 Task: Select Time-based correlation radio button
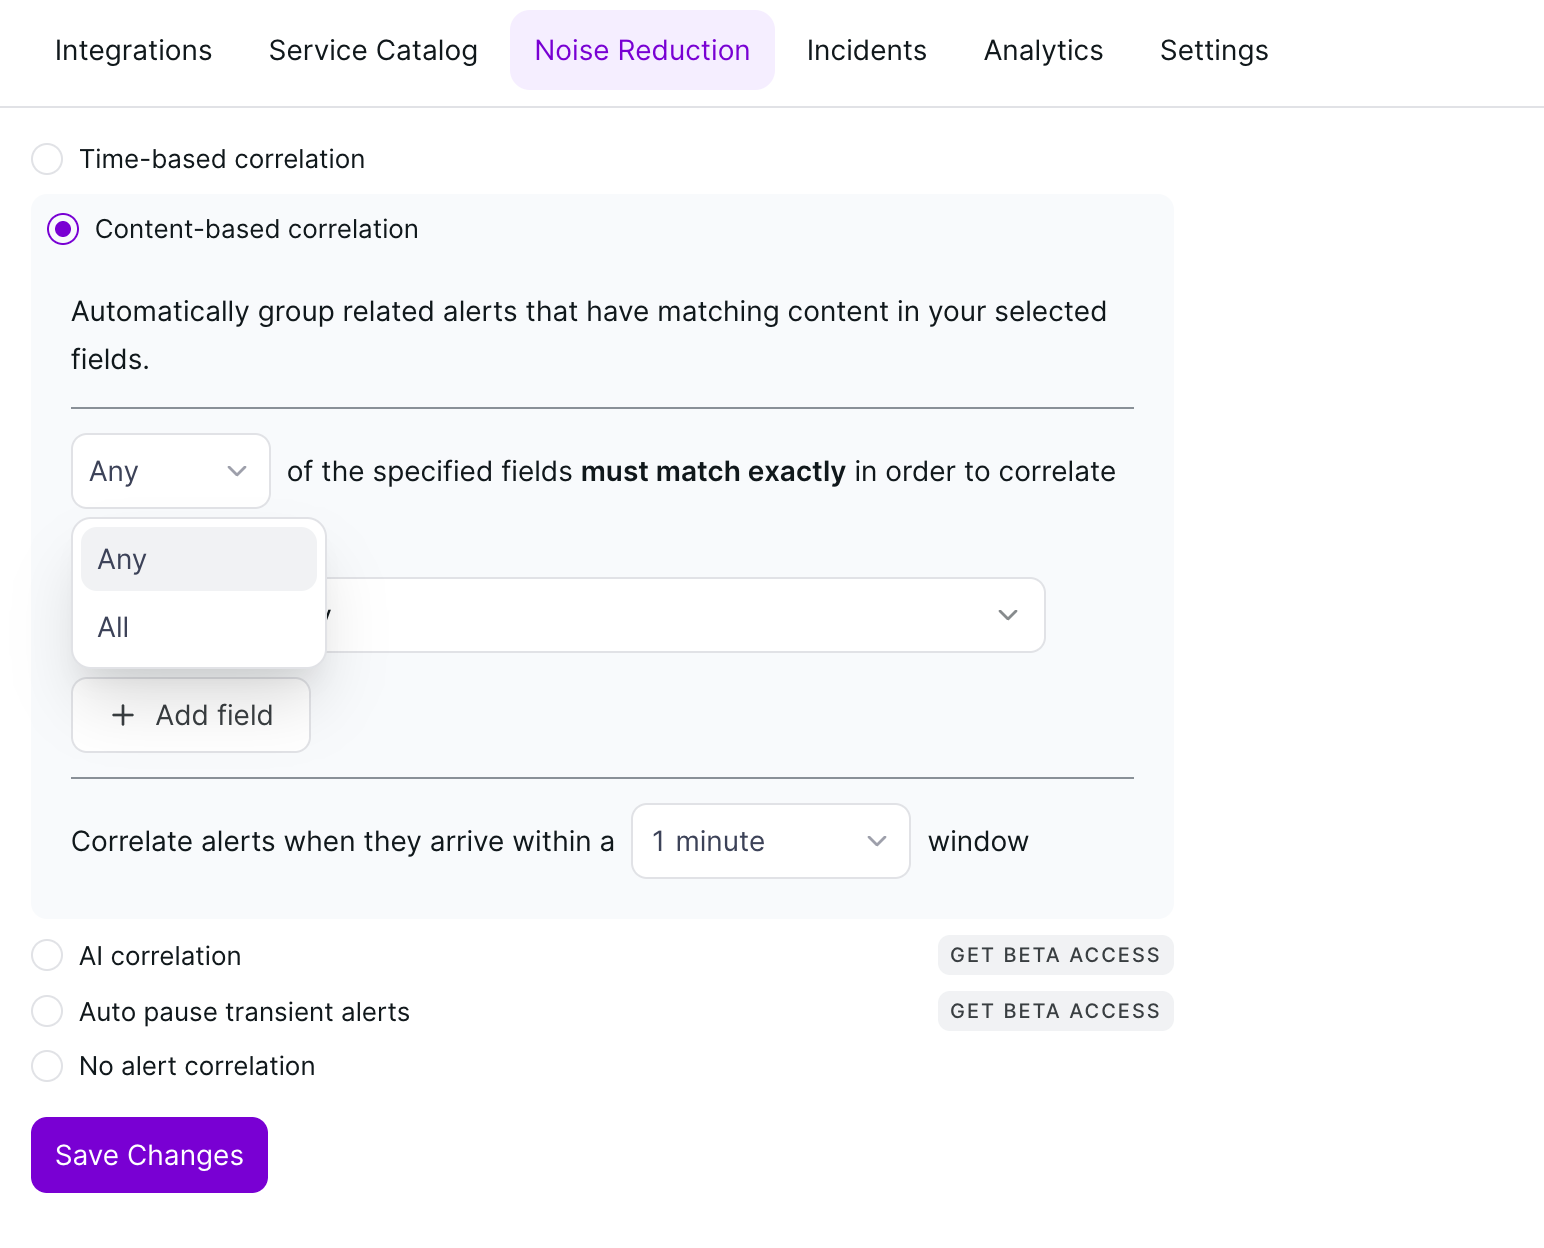pyautogui.click(x=47, y=159)
